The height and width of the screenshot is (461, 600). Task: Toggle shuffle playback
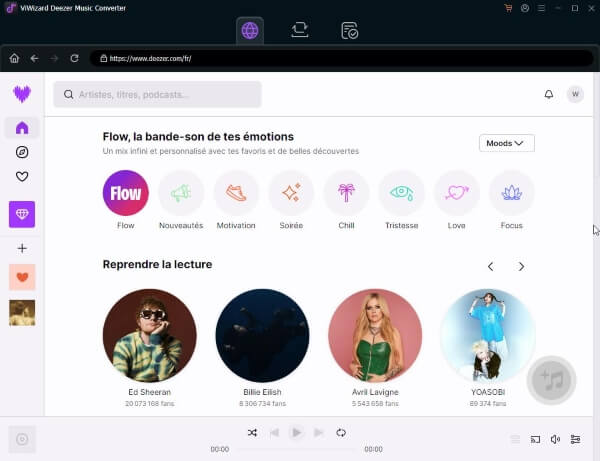[x=252, y=432]
